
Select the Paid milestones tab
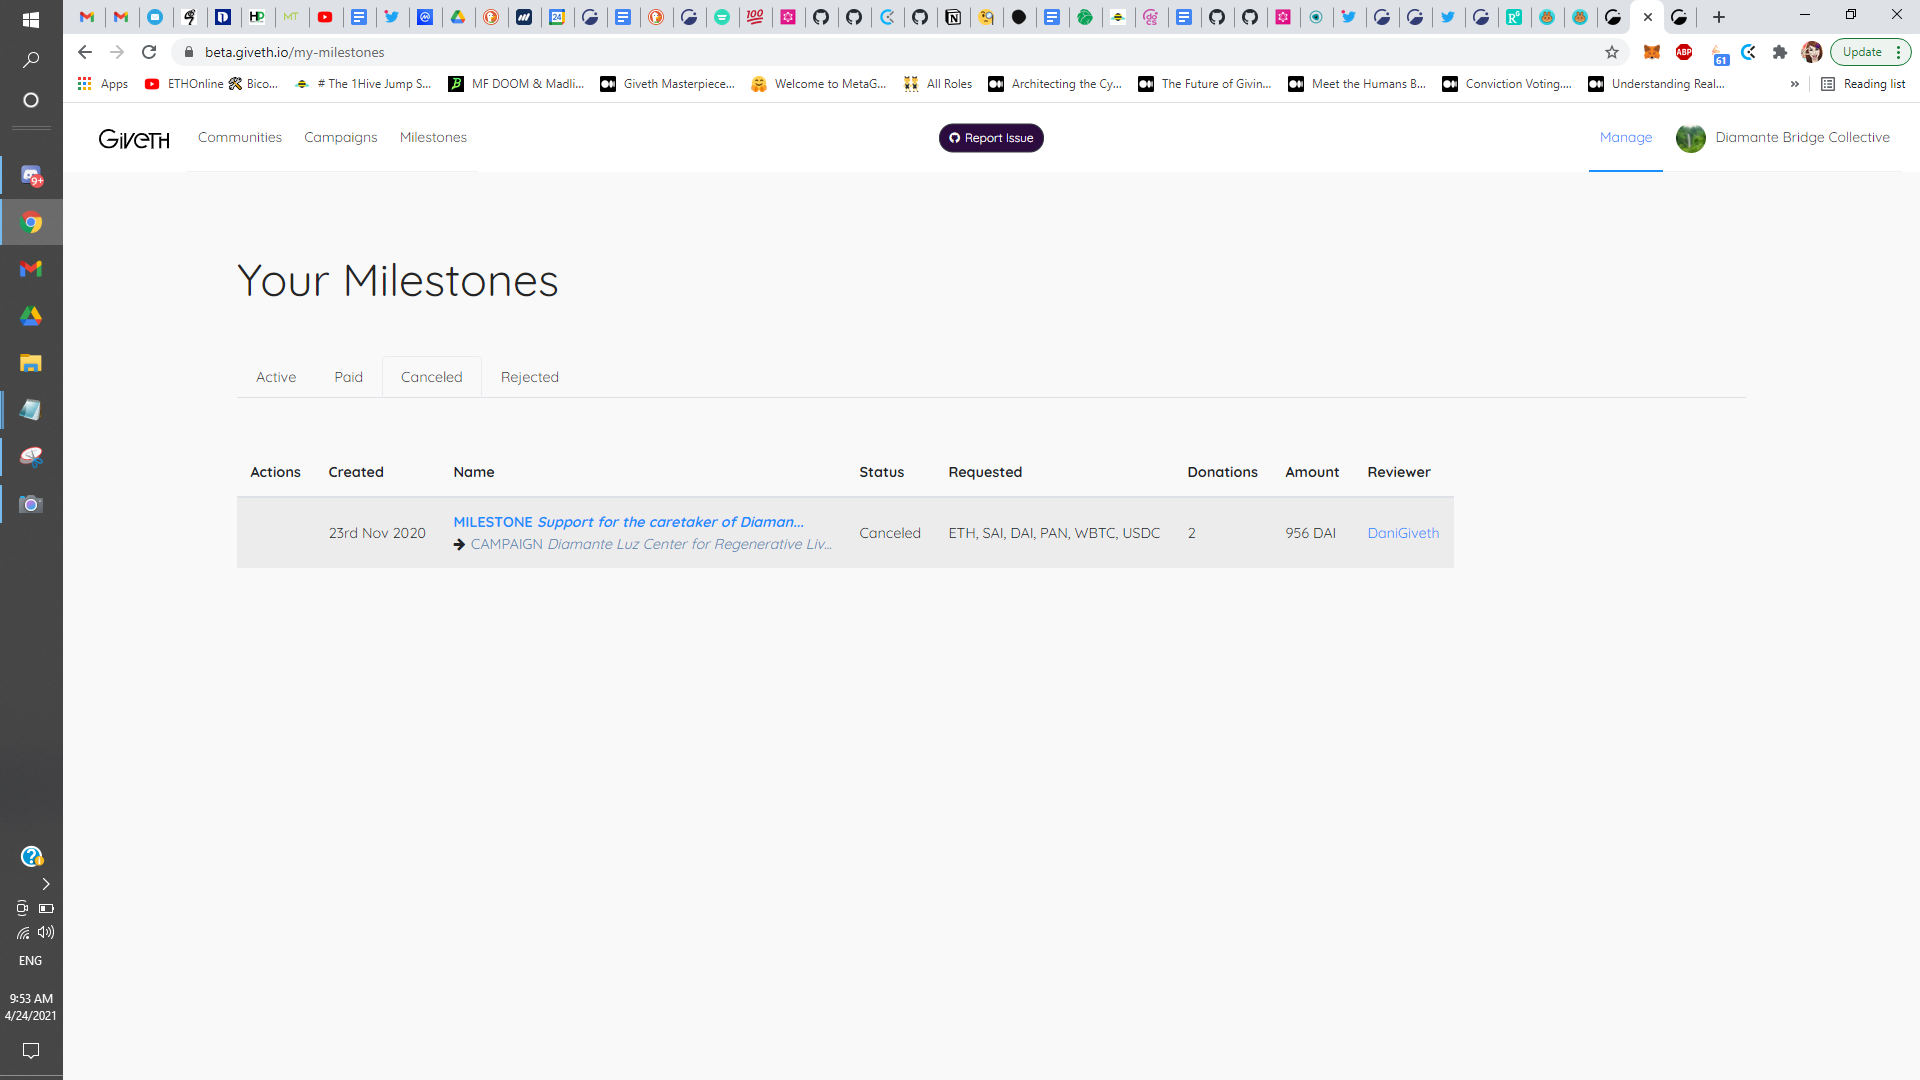[x=349, y=377]
